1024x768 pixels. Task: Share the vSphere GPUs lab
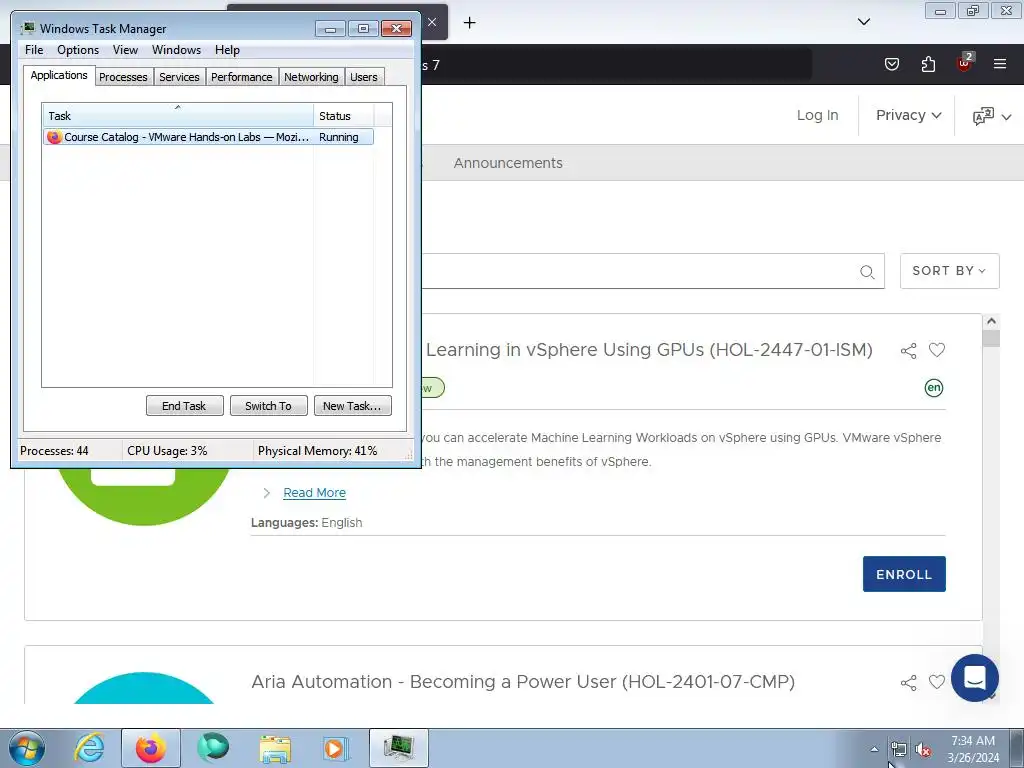click(908, 351)
